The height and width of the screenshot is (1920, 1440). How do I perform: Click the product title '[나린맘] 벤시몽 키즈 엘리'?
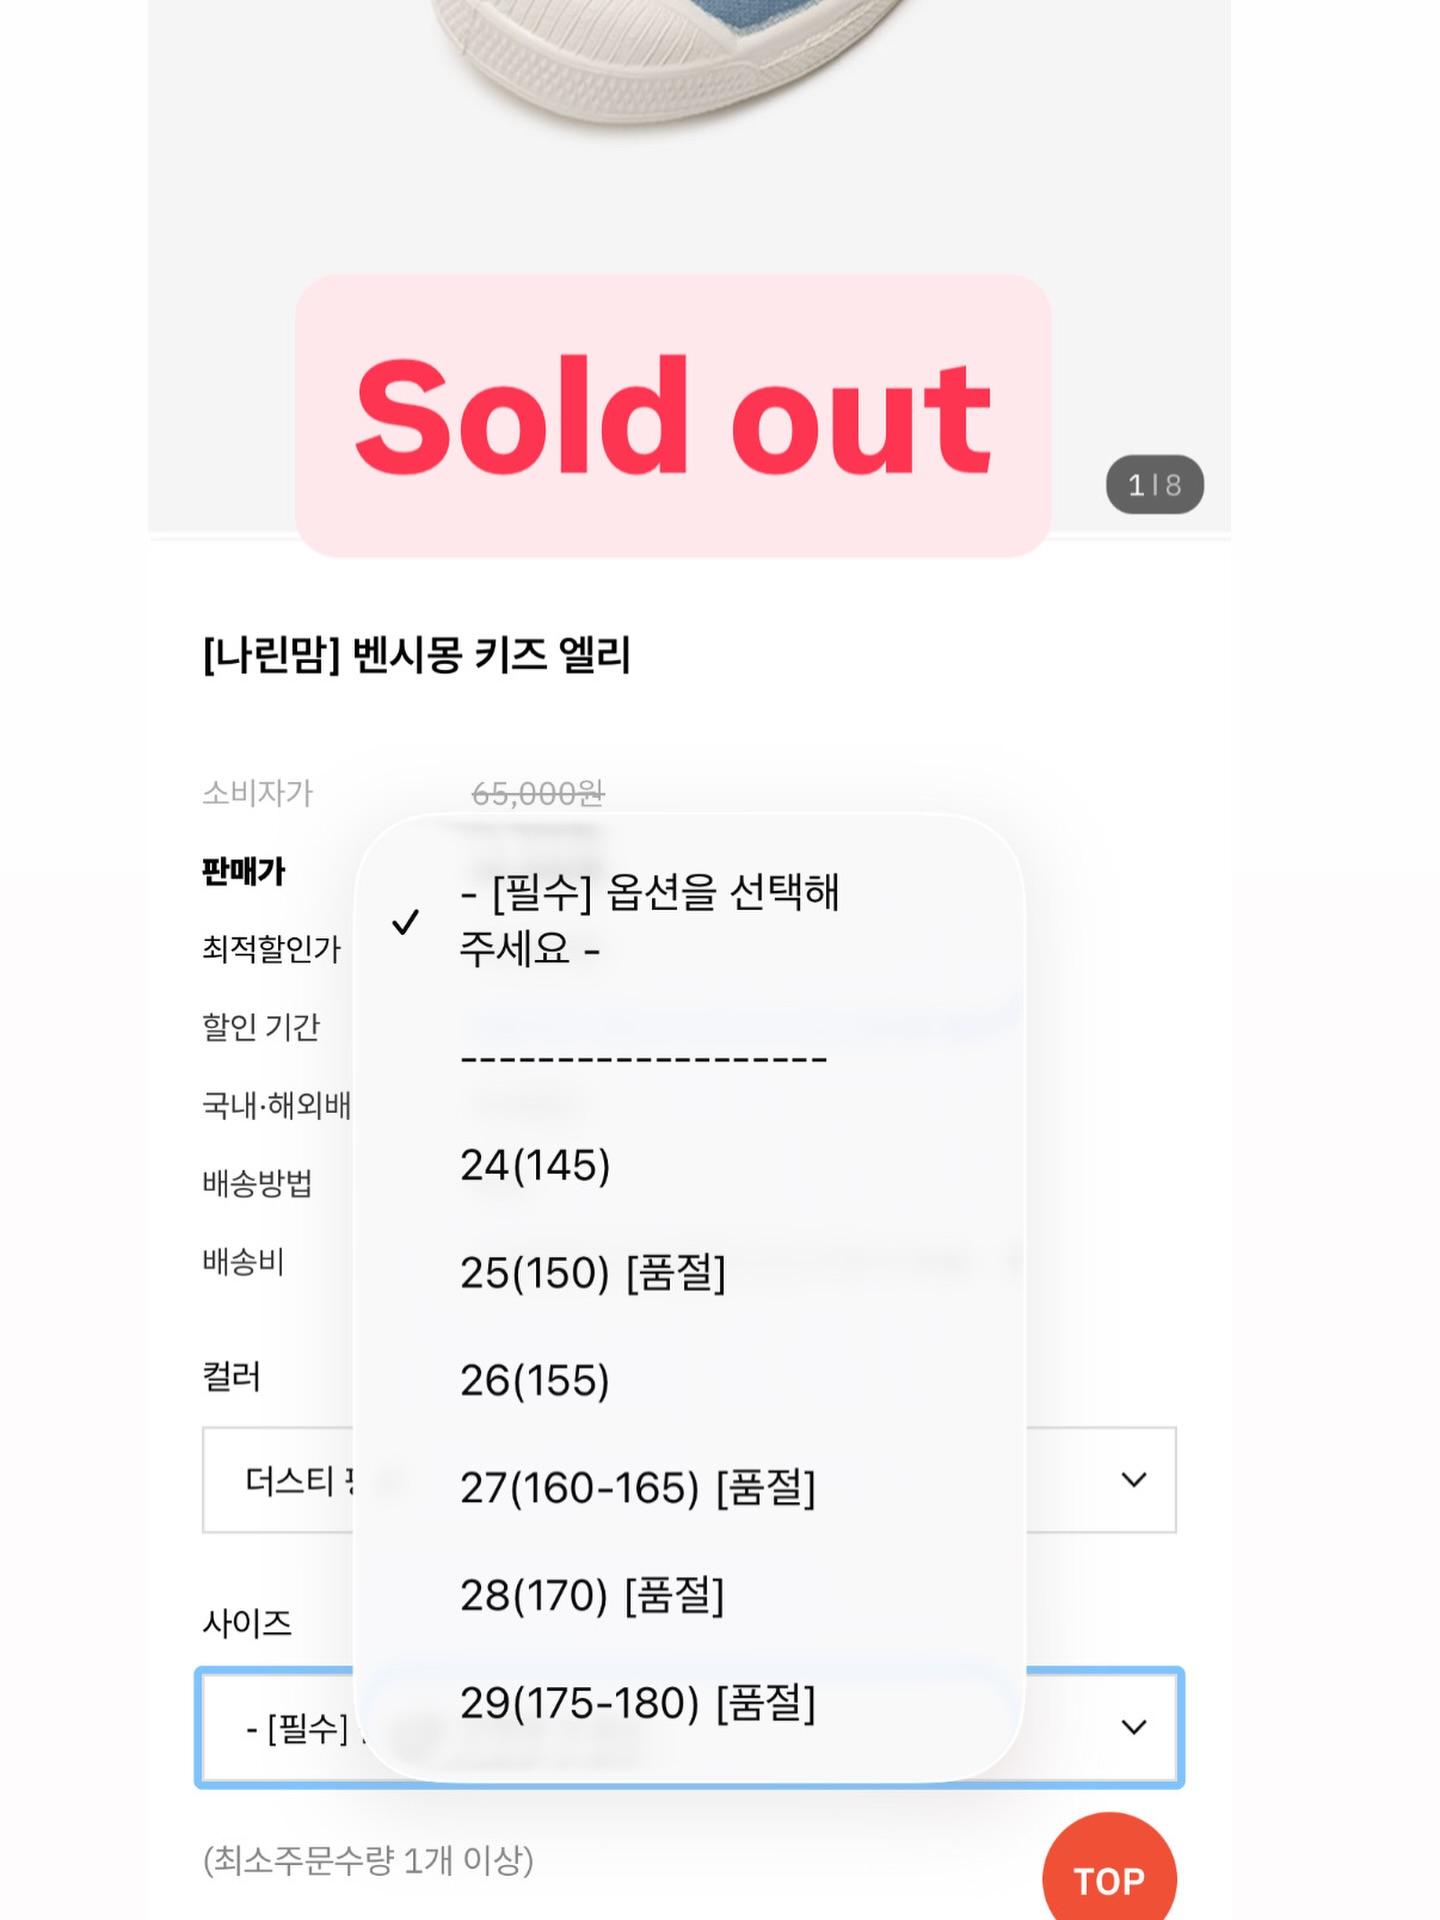pos(416,656)
